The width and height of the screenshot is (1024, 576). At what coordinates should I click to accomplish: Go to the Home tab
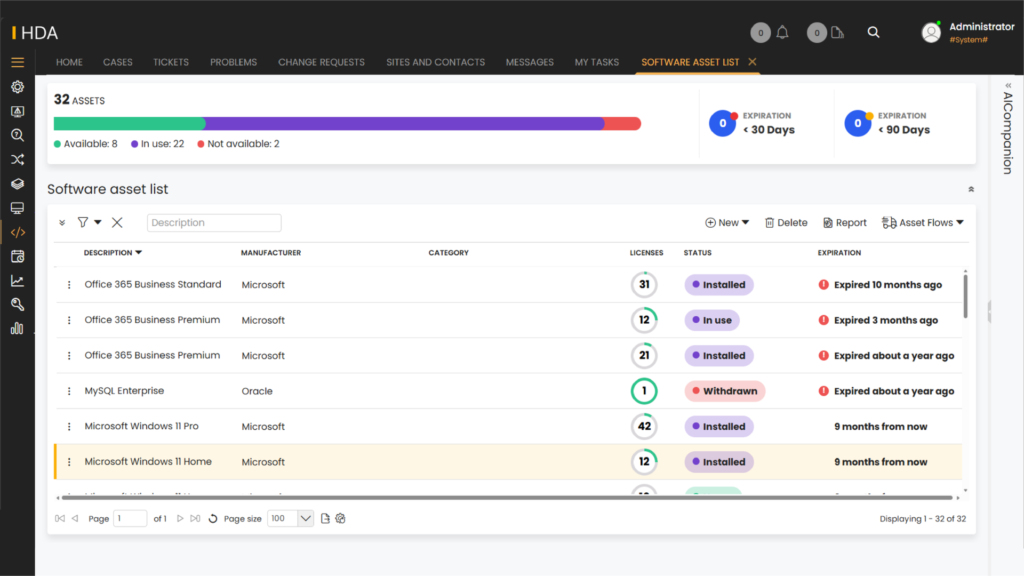(69, 62)
